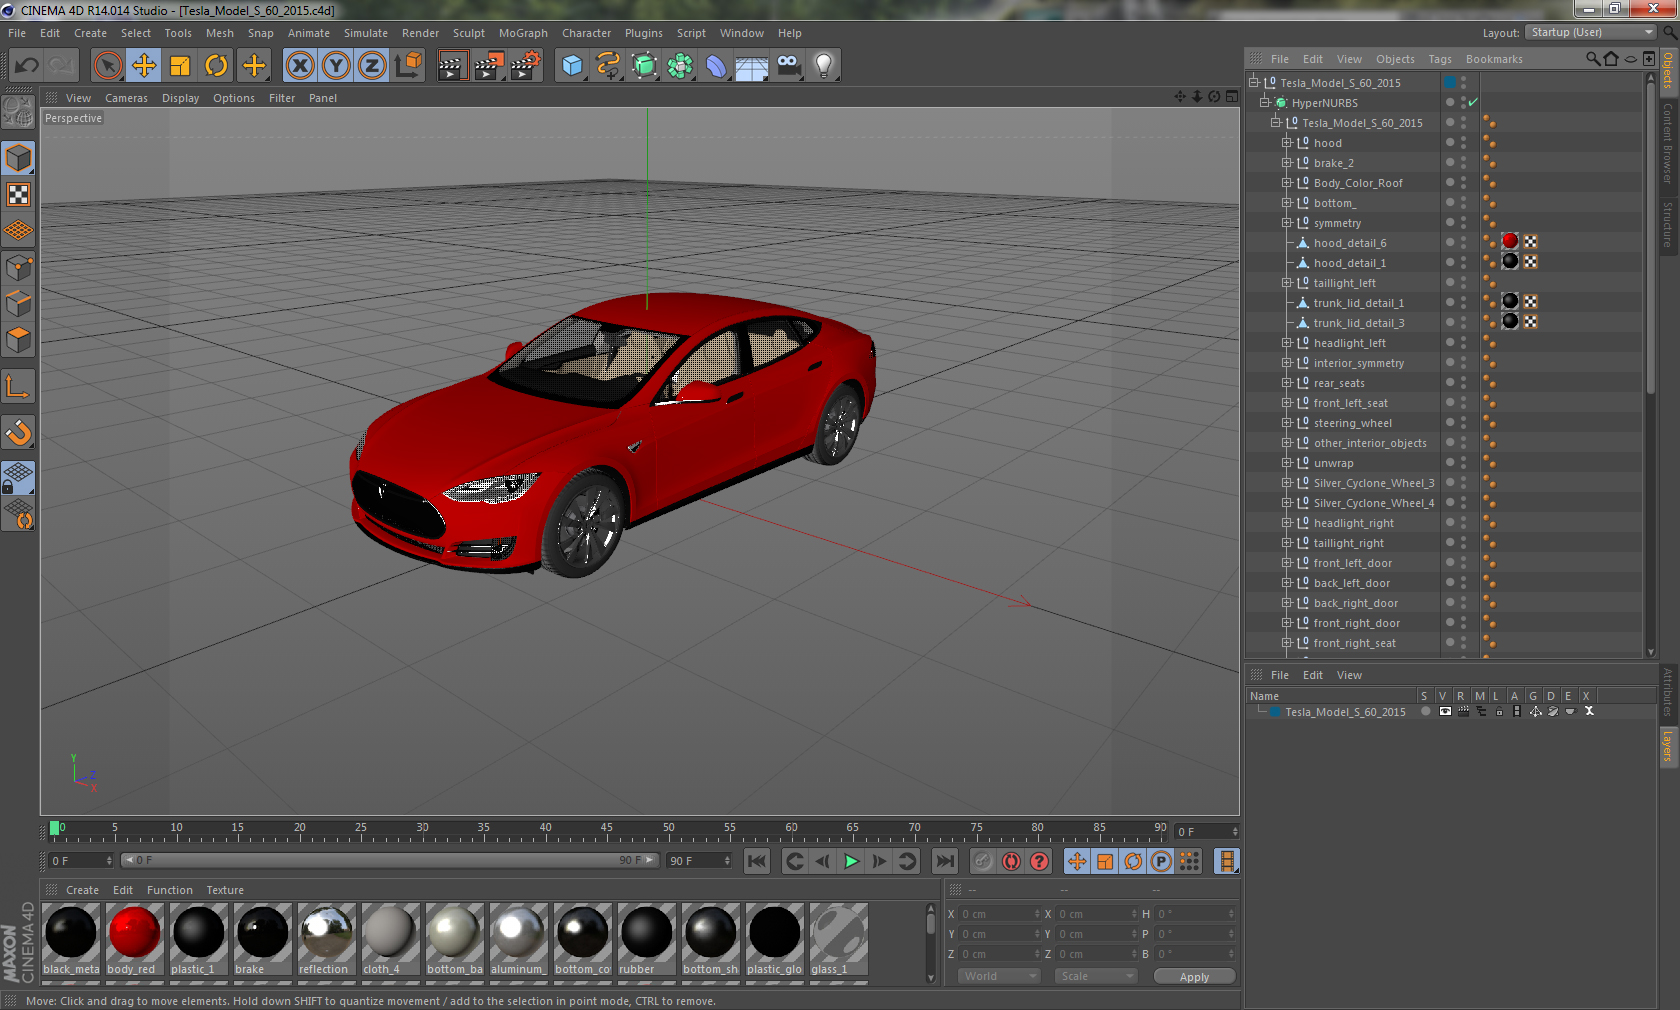Switch the coordinate system icon
Screen dimensions: 1680x1010
pyautogui.click(x=408, y=66)
